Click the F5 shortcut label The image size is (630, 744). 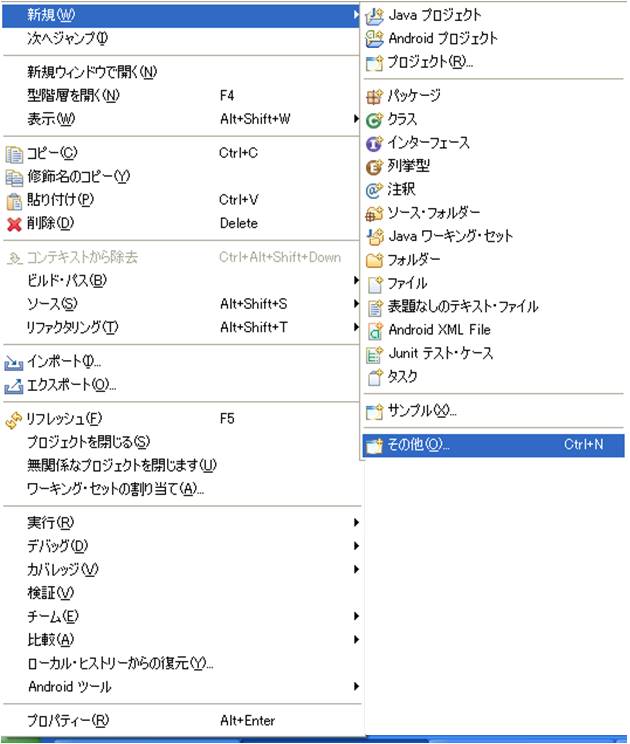point(227,418)
